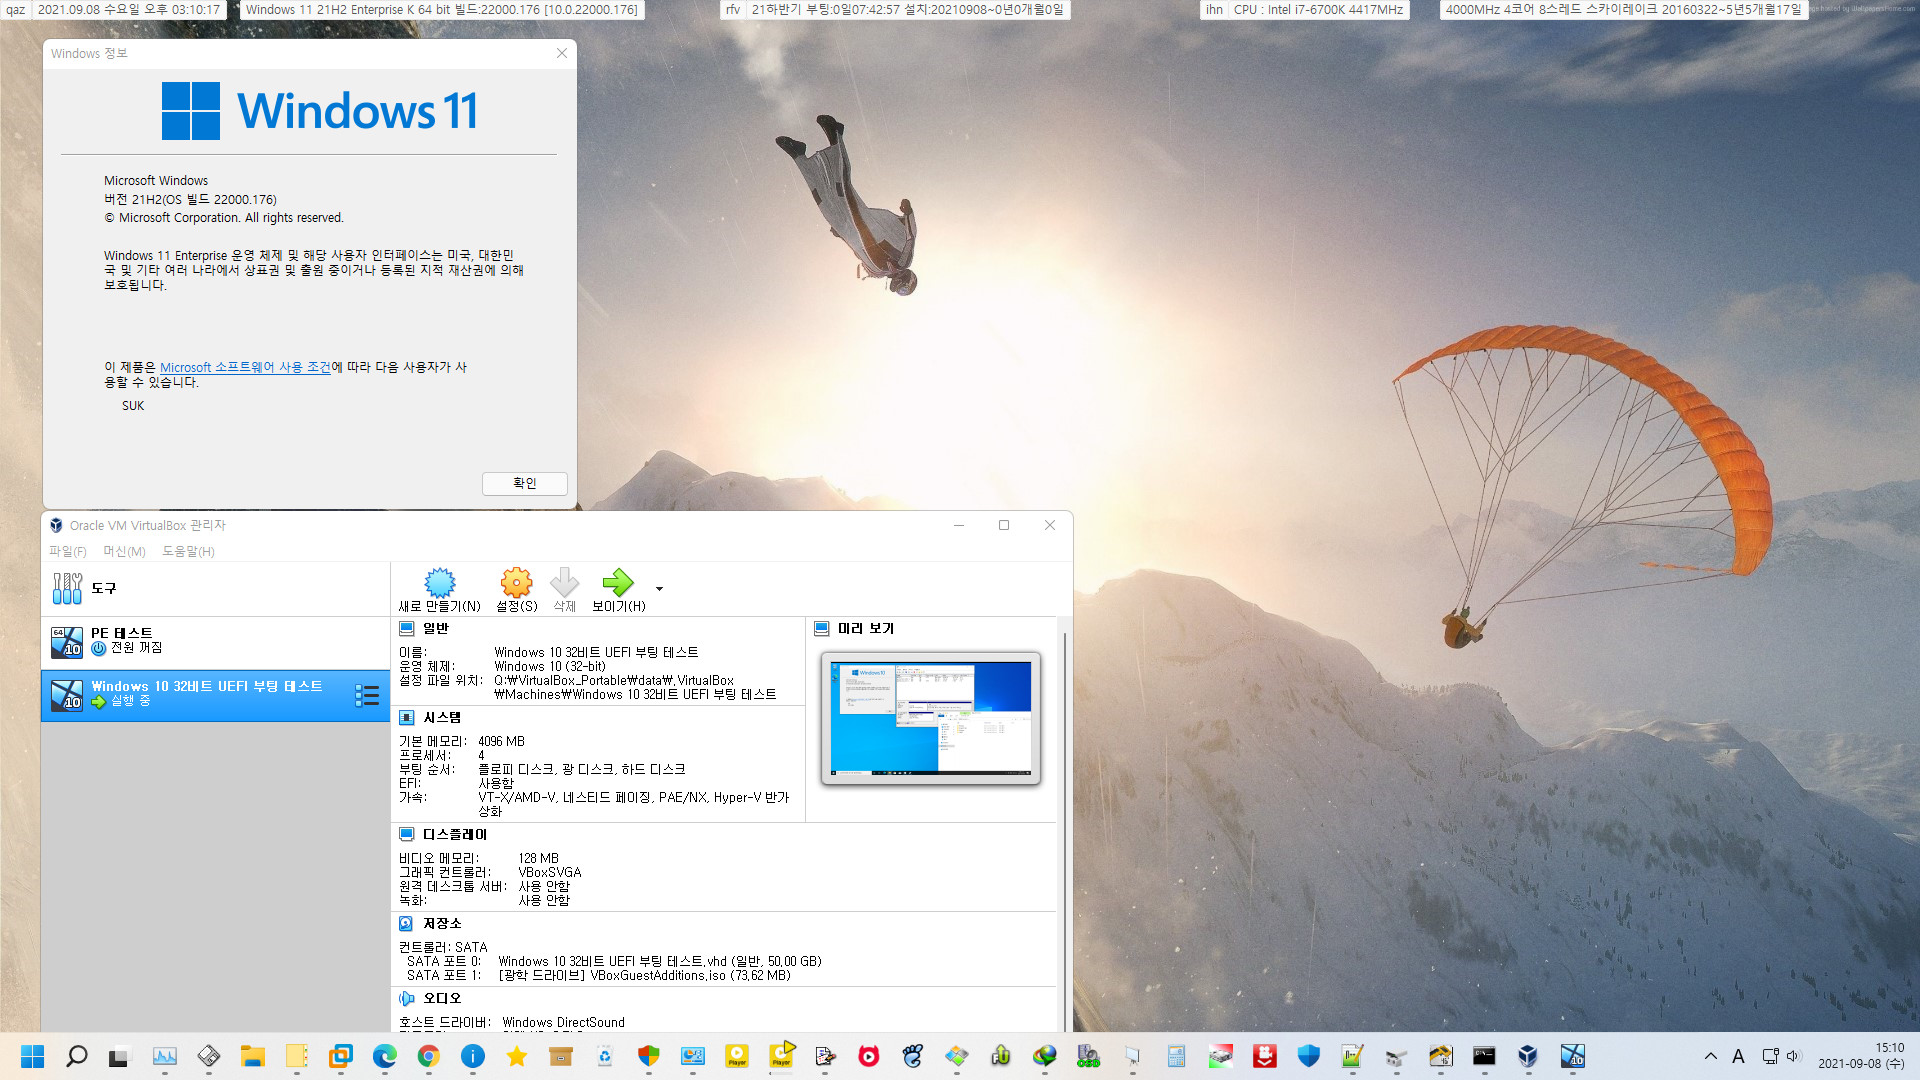Open the Help (도움말) menu

click(x=188, y=551)
